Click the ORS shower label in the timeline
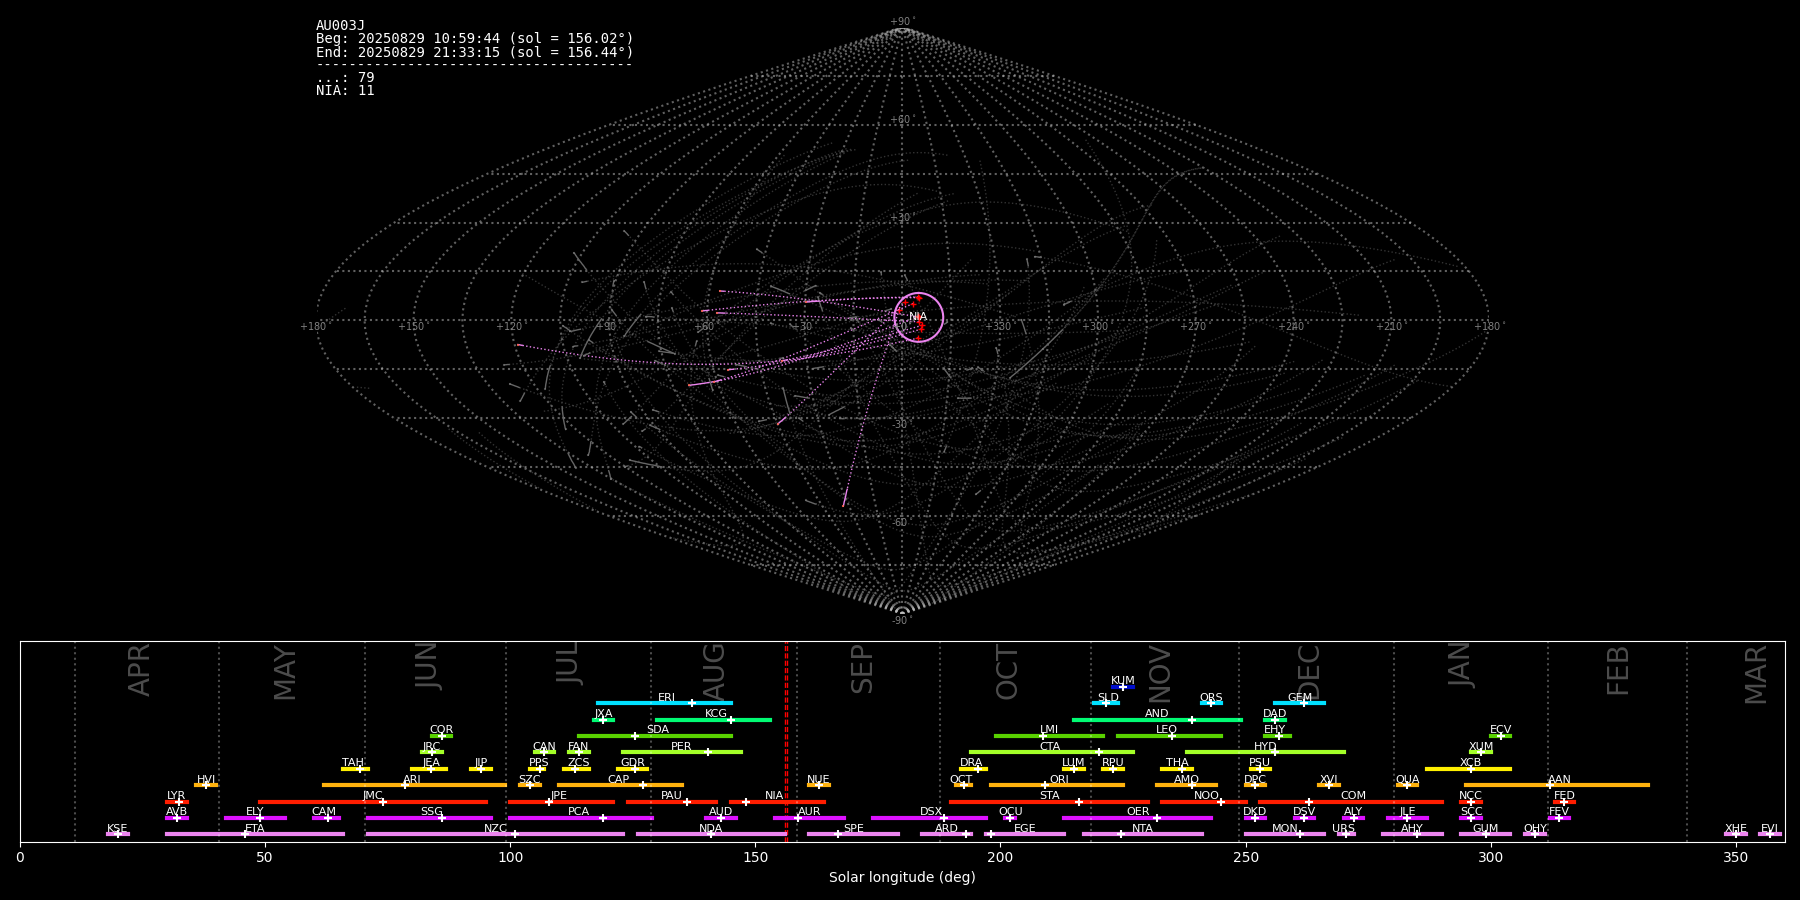Viewport: 1800px width, 900px height. [1211, 697]
